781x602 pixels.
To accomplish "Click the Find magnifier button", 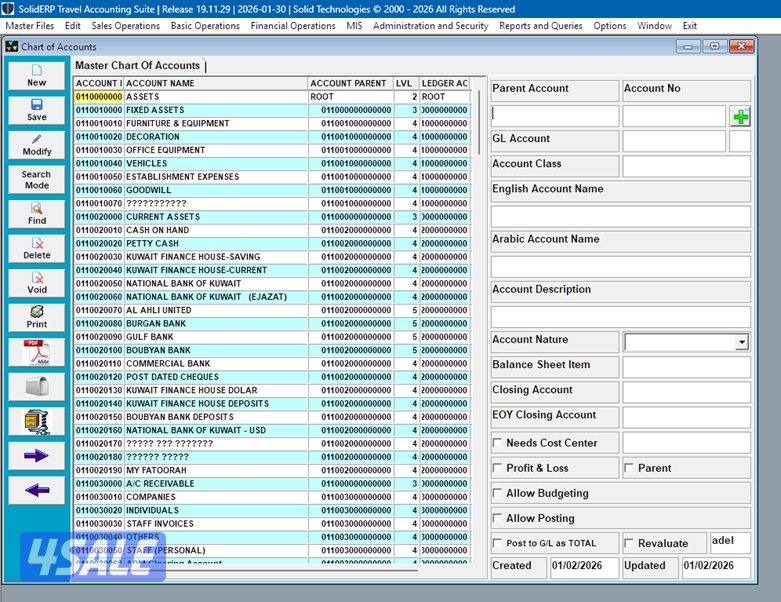I will point(36,214).
